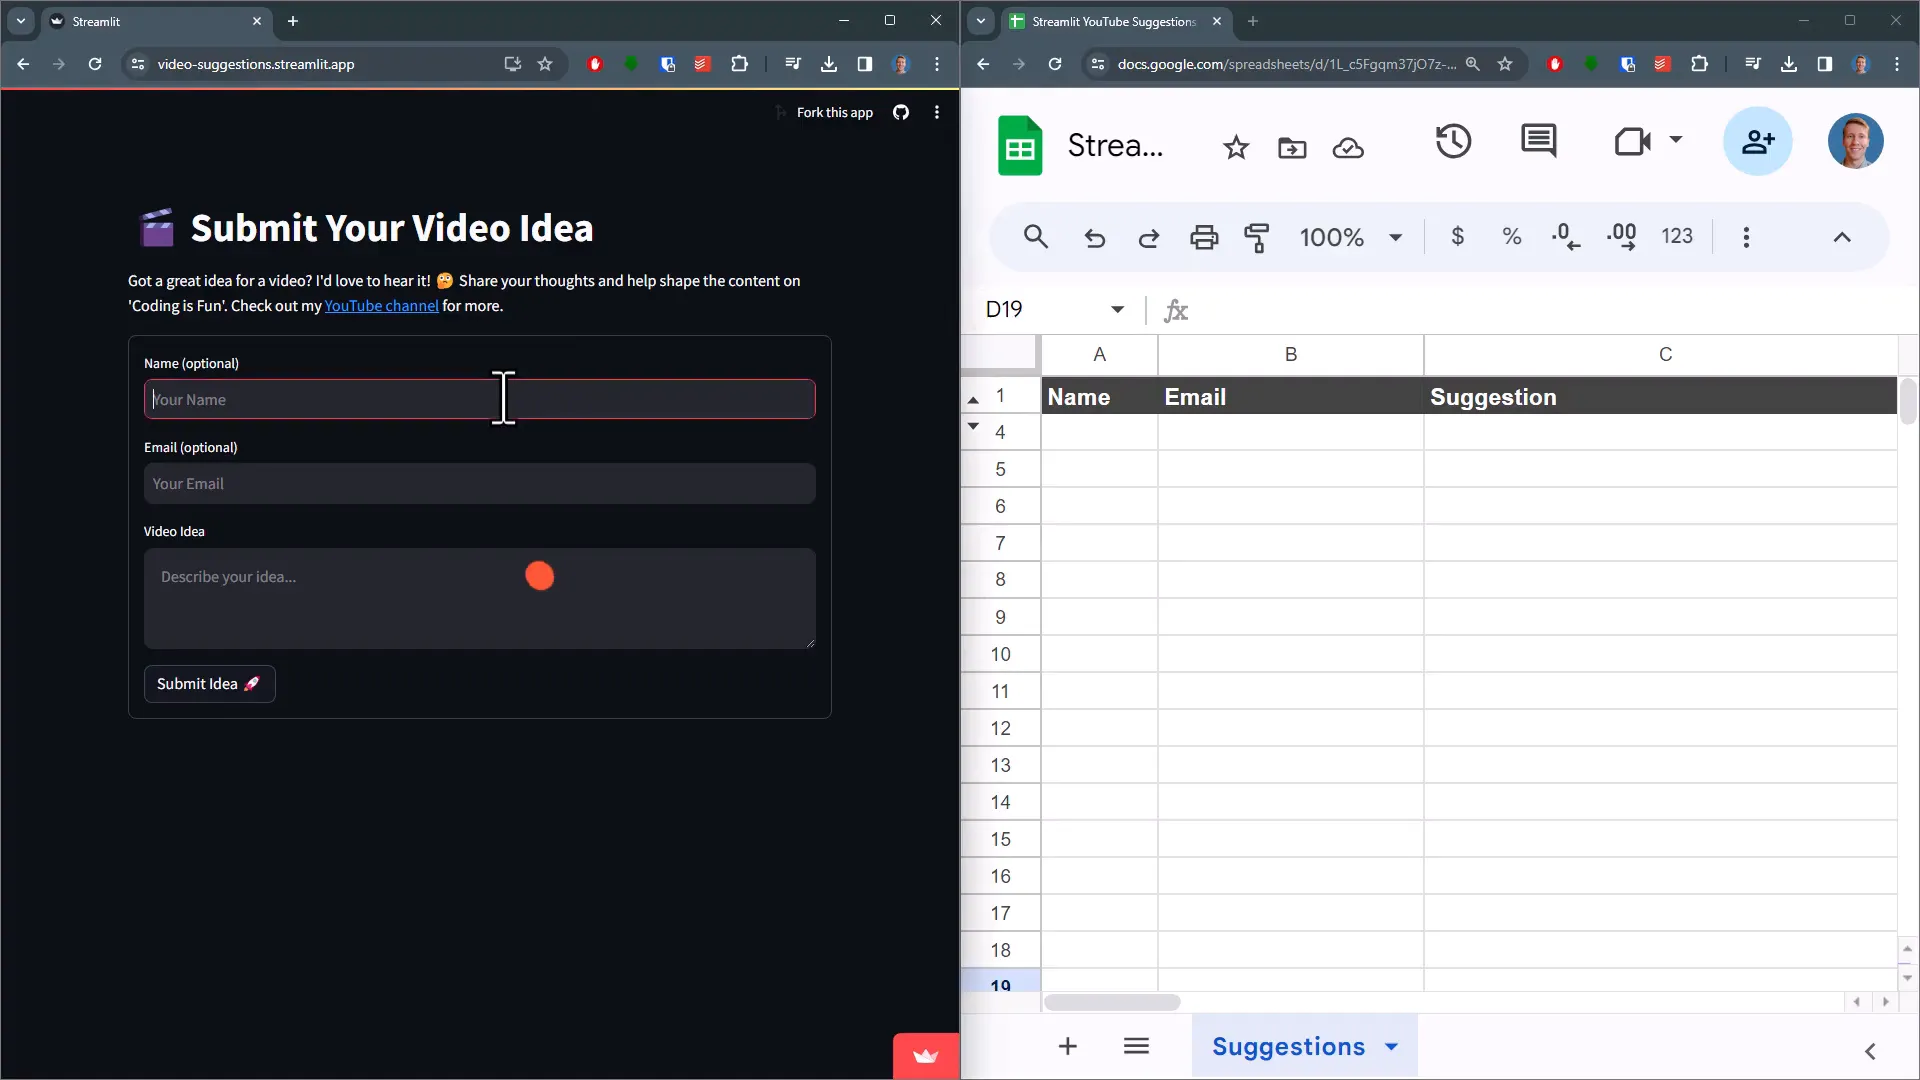Format selected cell as currency
The width and height of the screenshot is (1920, 1080).
pyautogui.click(x=1458, y=237)
